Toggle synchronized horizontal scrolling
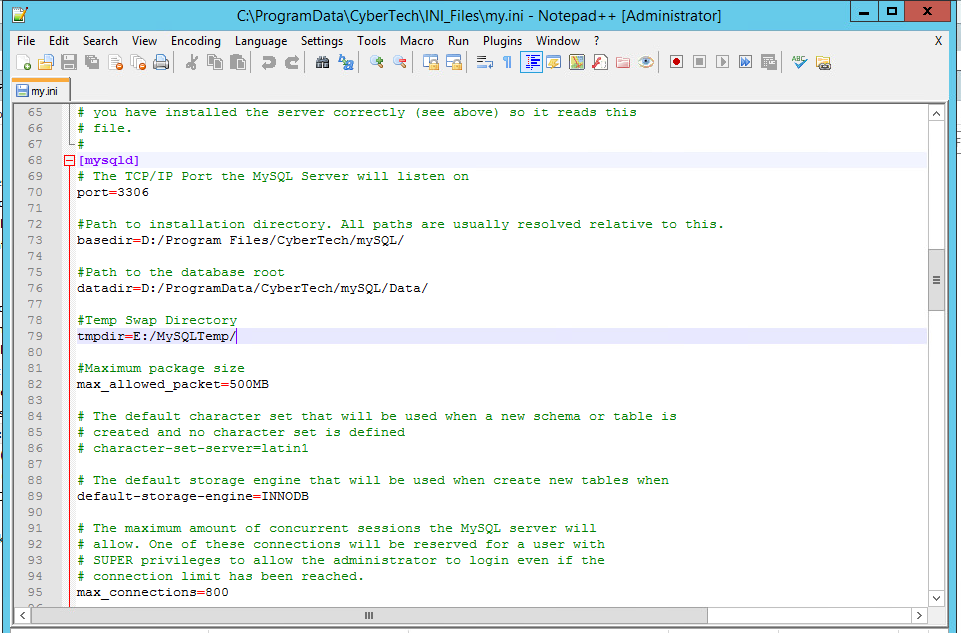This screenshot has height=633, width=961. [x=454, y=62]
